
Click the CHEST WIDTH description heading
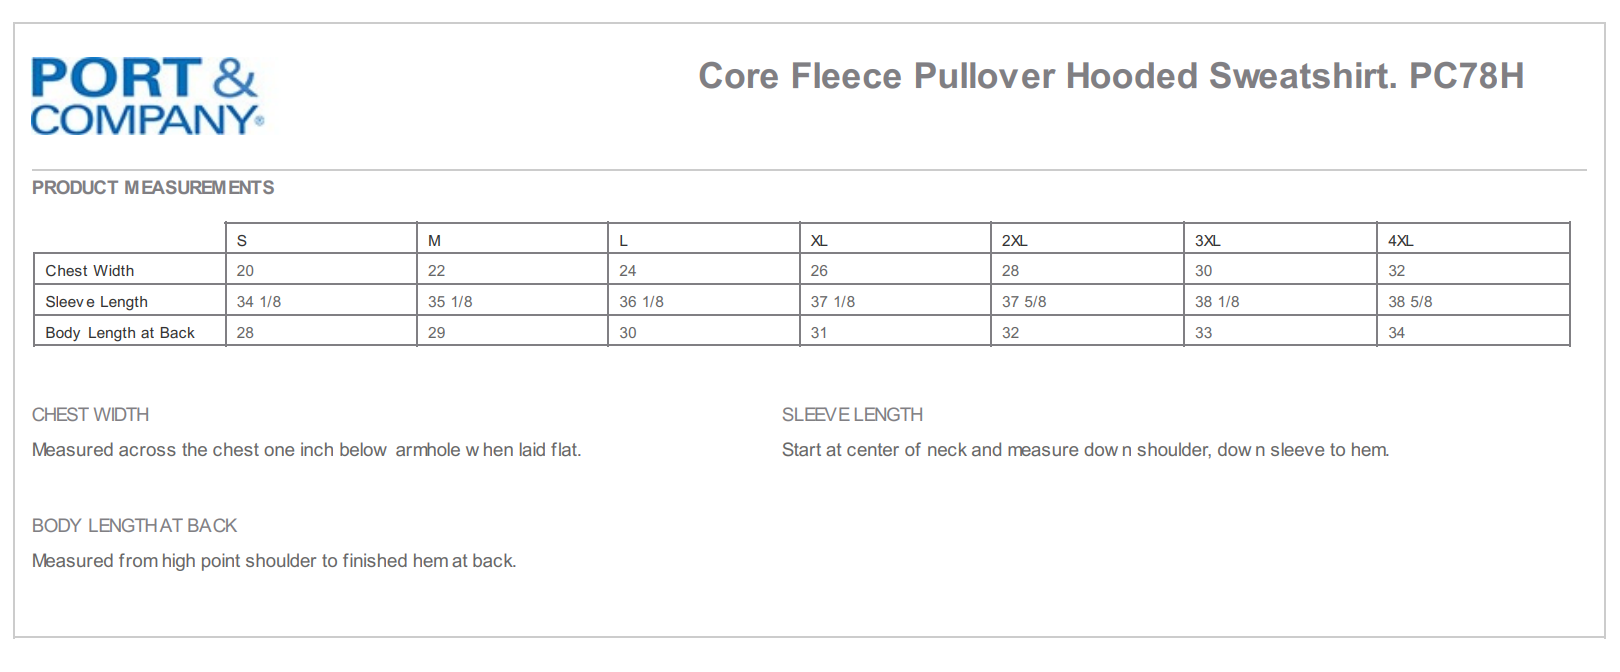[x=90, y=414]
